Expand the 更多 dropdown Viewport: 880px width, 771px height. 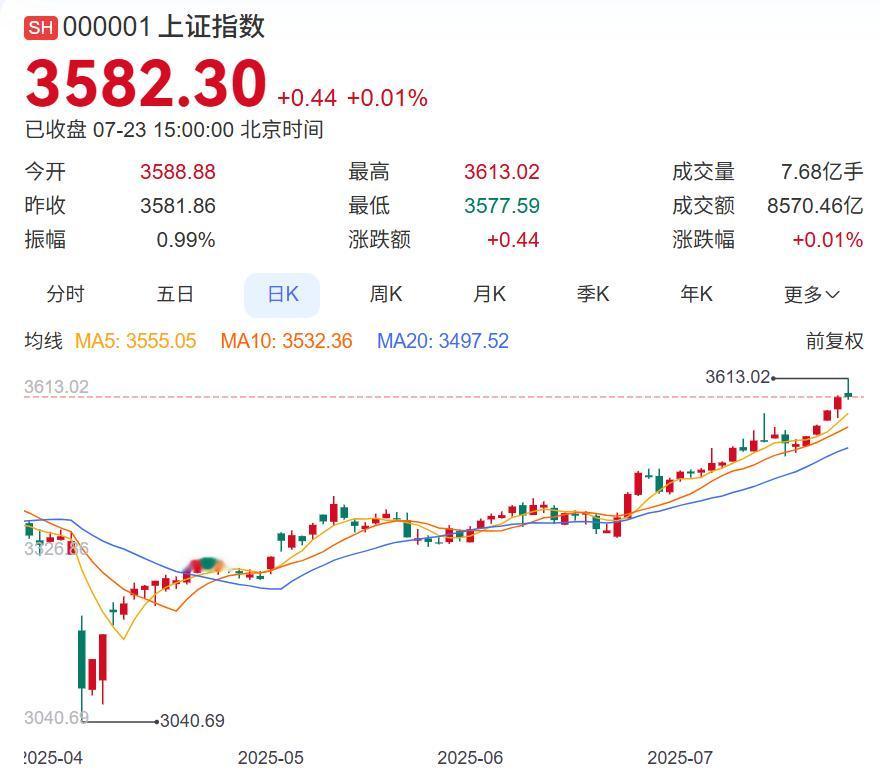[x=812, y=295]
